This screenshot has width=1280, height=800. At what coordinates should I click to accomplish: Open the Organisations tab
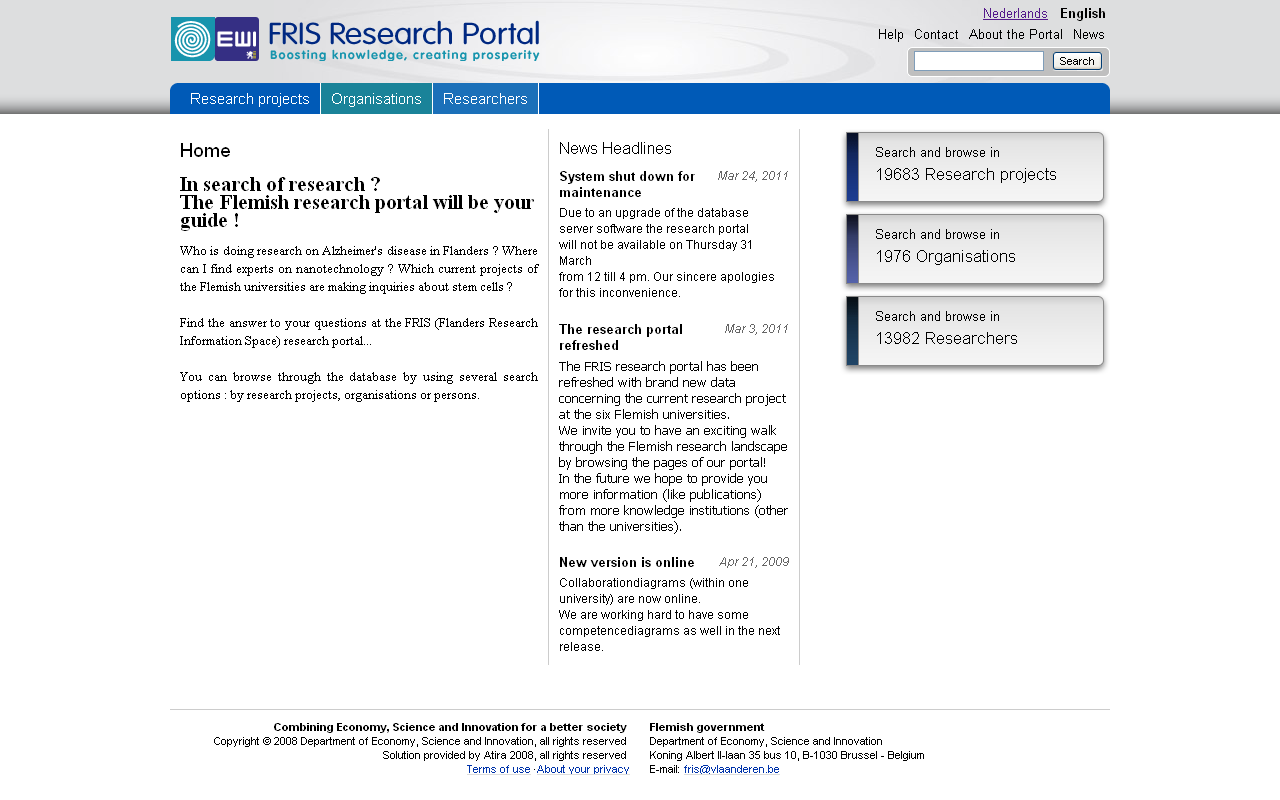[x=376, y=99]
